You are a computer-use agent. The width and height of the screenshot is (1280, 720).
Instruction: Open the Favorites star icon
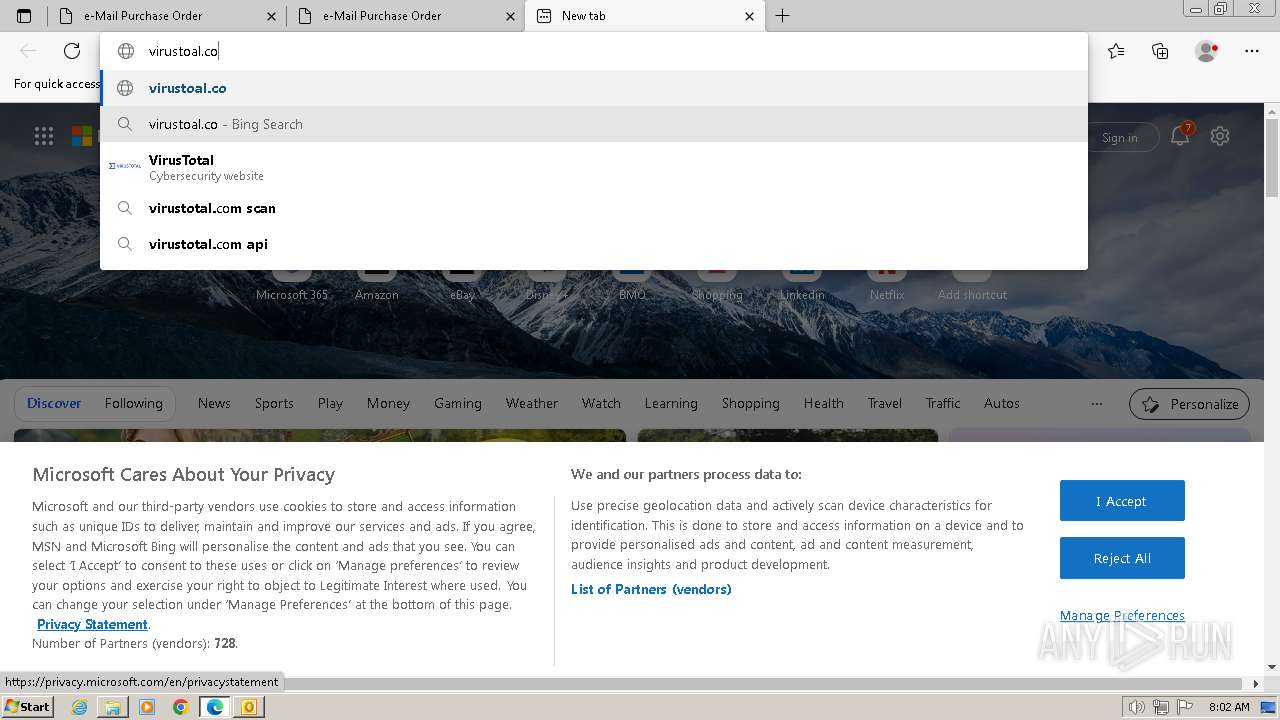(1116, 51)
